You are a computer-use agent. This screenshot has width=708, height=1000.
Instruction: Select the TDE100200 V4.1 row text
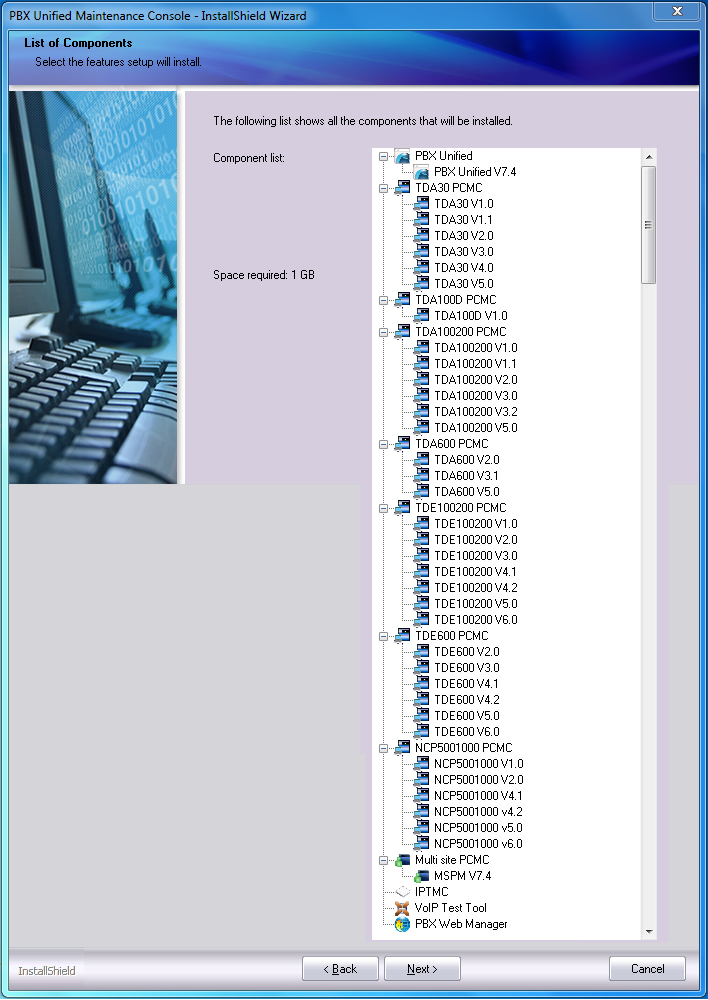pos(475,571)
